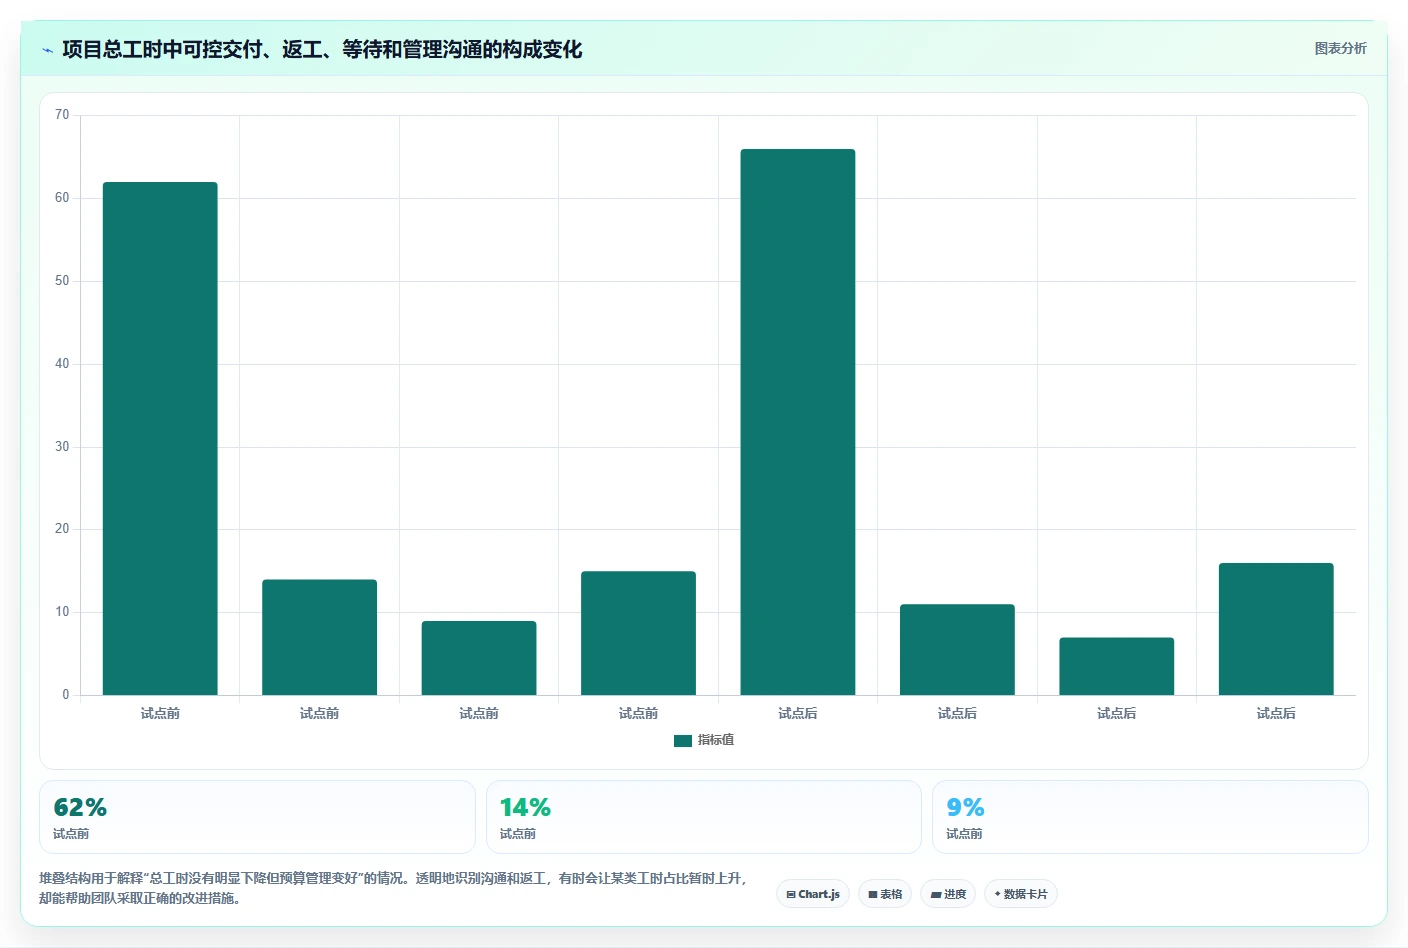Screen dimensions: 1408x948
Task: Open the 14% 试点前 stat card
Action: pos(704,817)
